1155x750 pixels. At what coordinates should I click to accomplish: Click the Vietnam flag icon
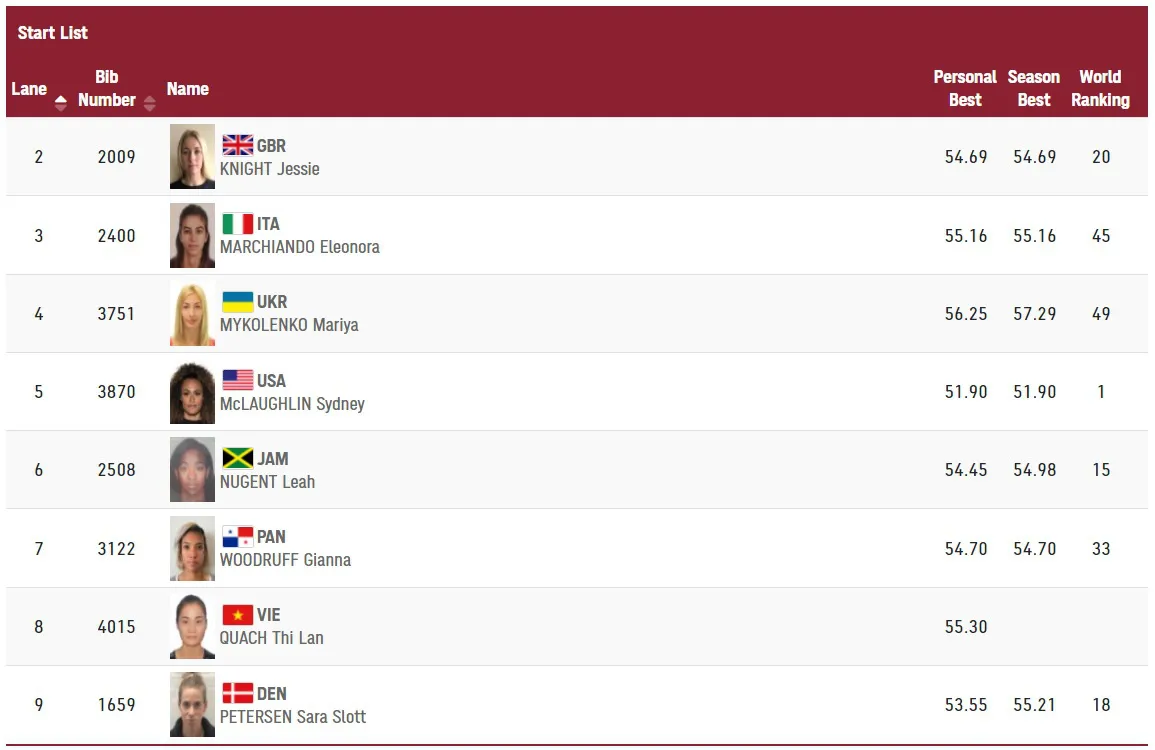[237, 614]
